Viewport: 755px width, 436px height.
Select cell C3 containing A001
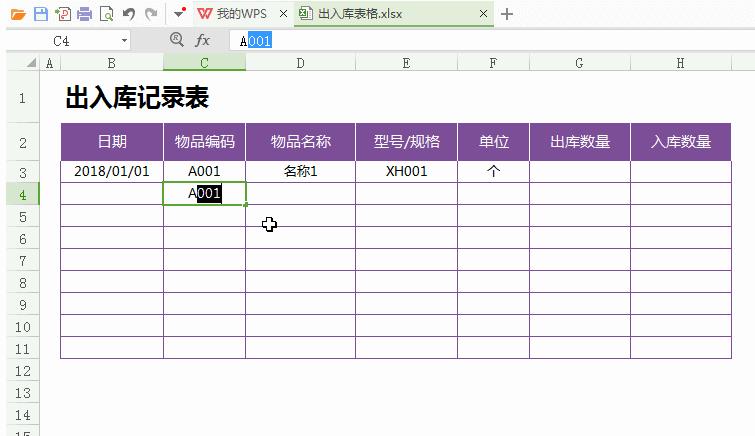pos(204,172)
